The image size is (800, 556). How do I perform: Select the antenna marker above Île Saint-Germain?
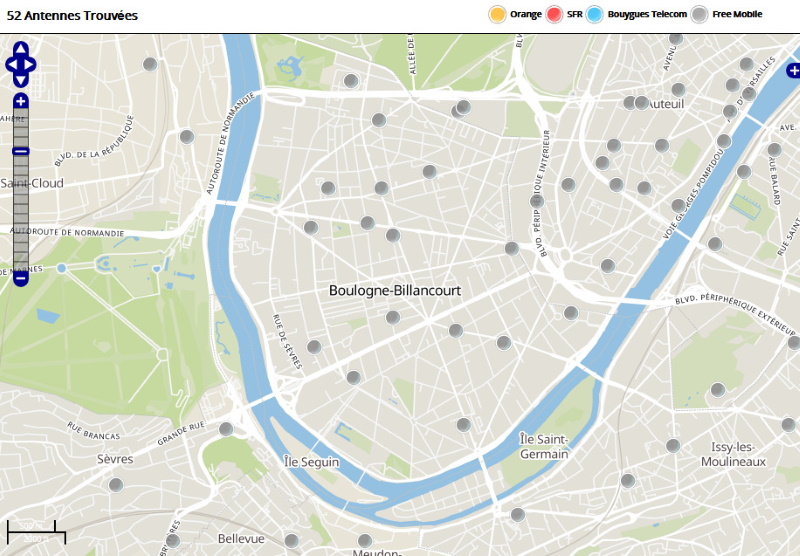tap(463, 425)
